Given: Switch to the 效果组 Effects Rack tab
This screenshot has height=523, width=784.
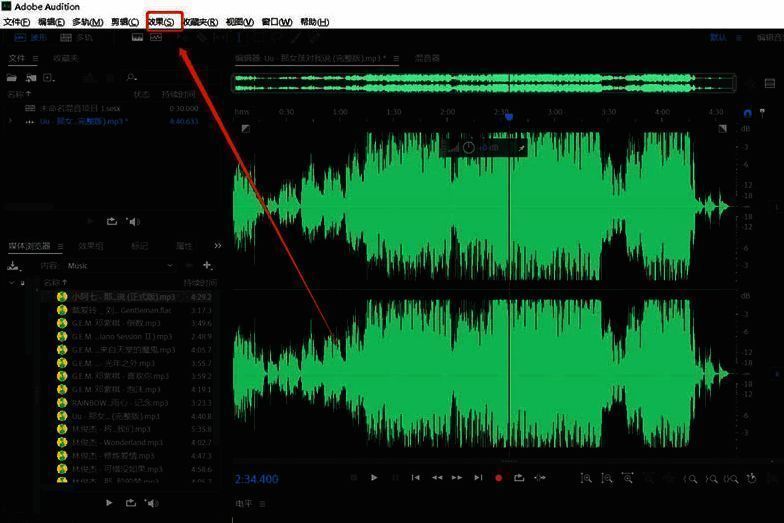Looking at the screenshot, I should click(91, 246).
